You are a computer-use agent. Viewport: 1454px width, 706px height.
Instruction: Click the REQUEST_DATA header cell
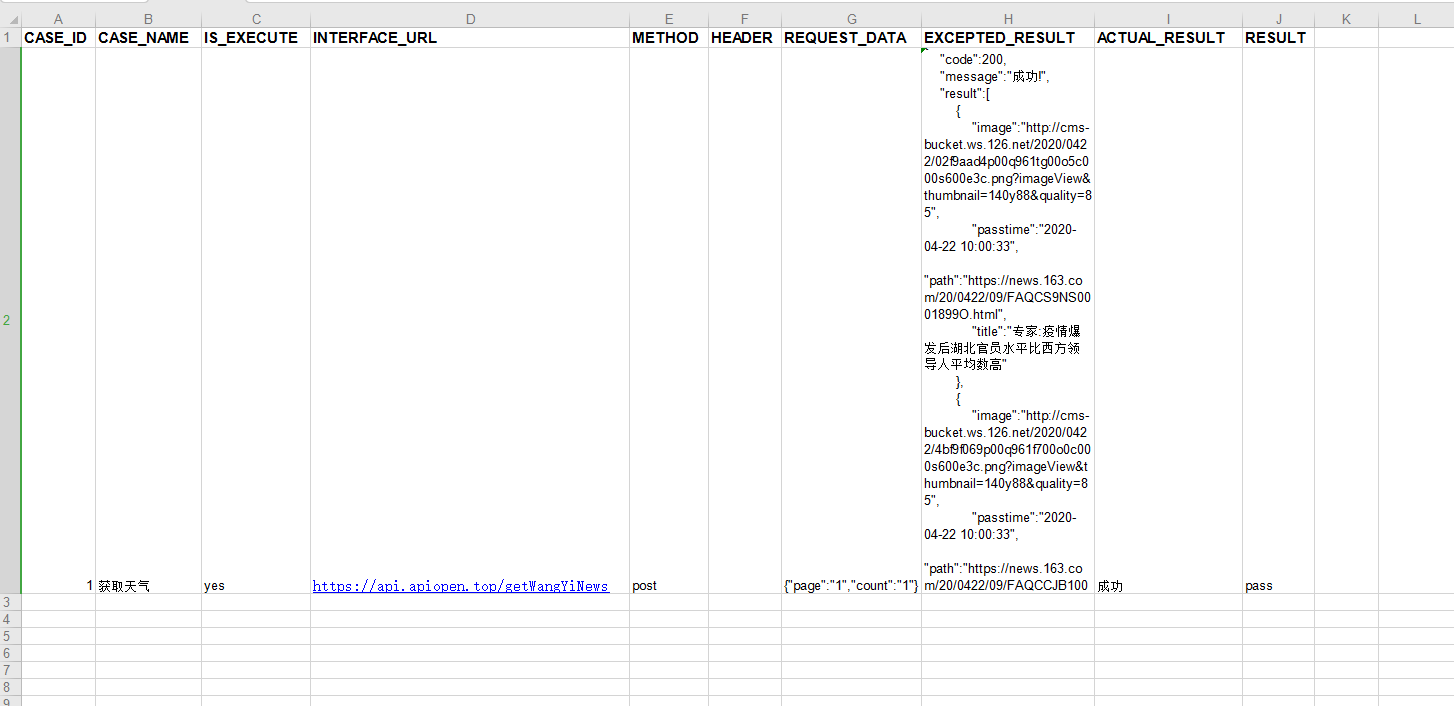tap(851, 37)
